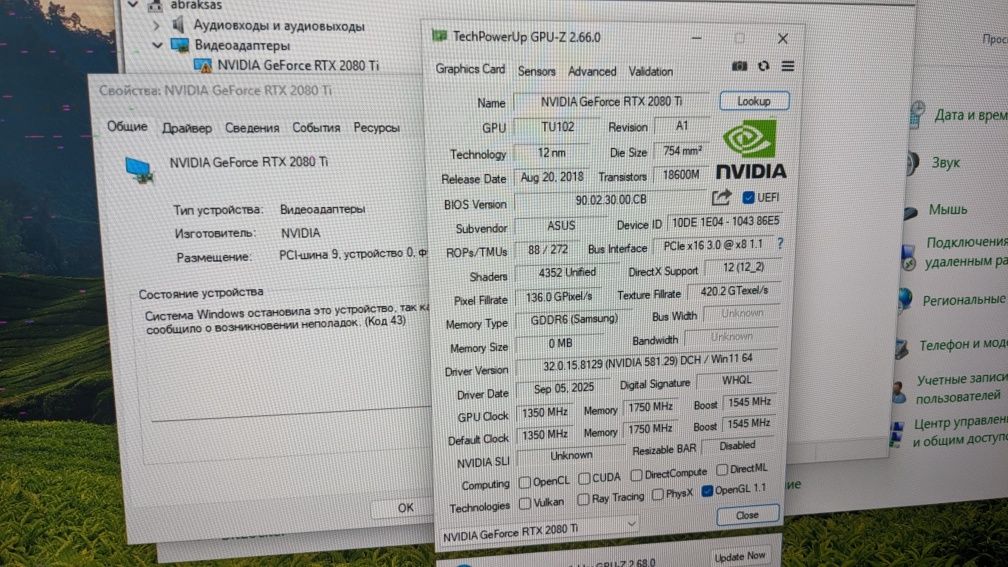The height and width of the screenshot is (567, 1008).
Task: Click the GPU Name field in GPU-Z
Action: tap(611, 102)
